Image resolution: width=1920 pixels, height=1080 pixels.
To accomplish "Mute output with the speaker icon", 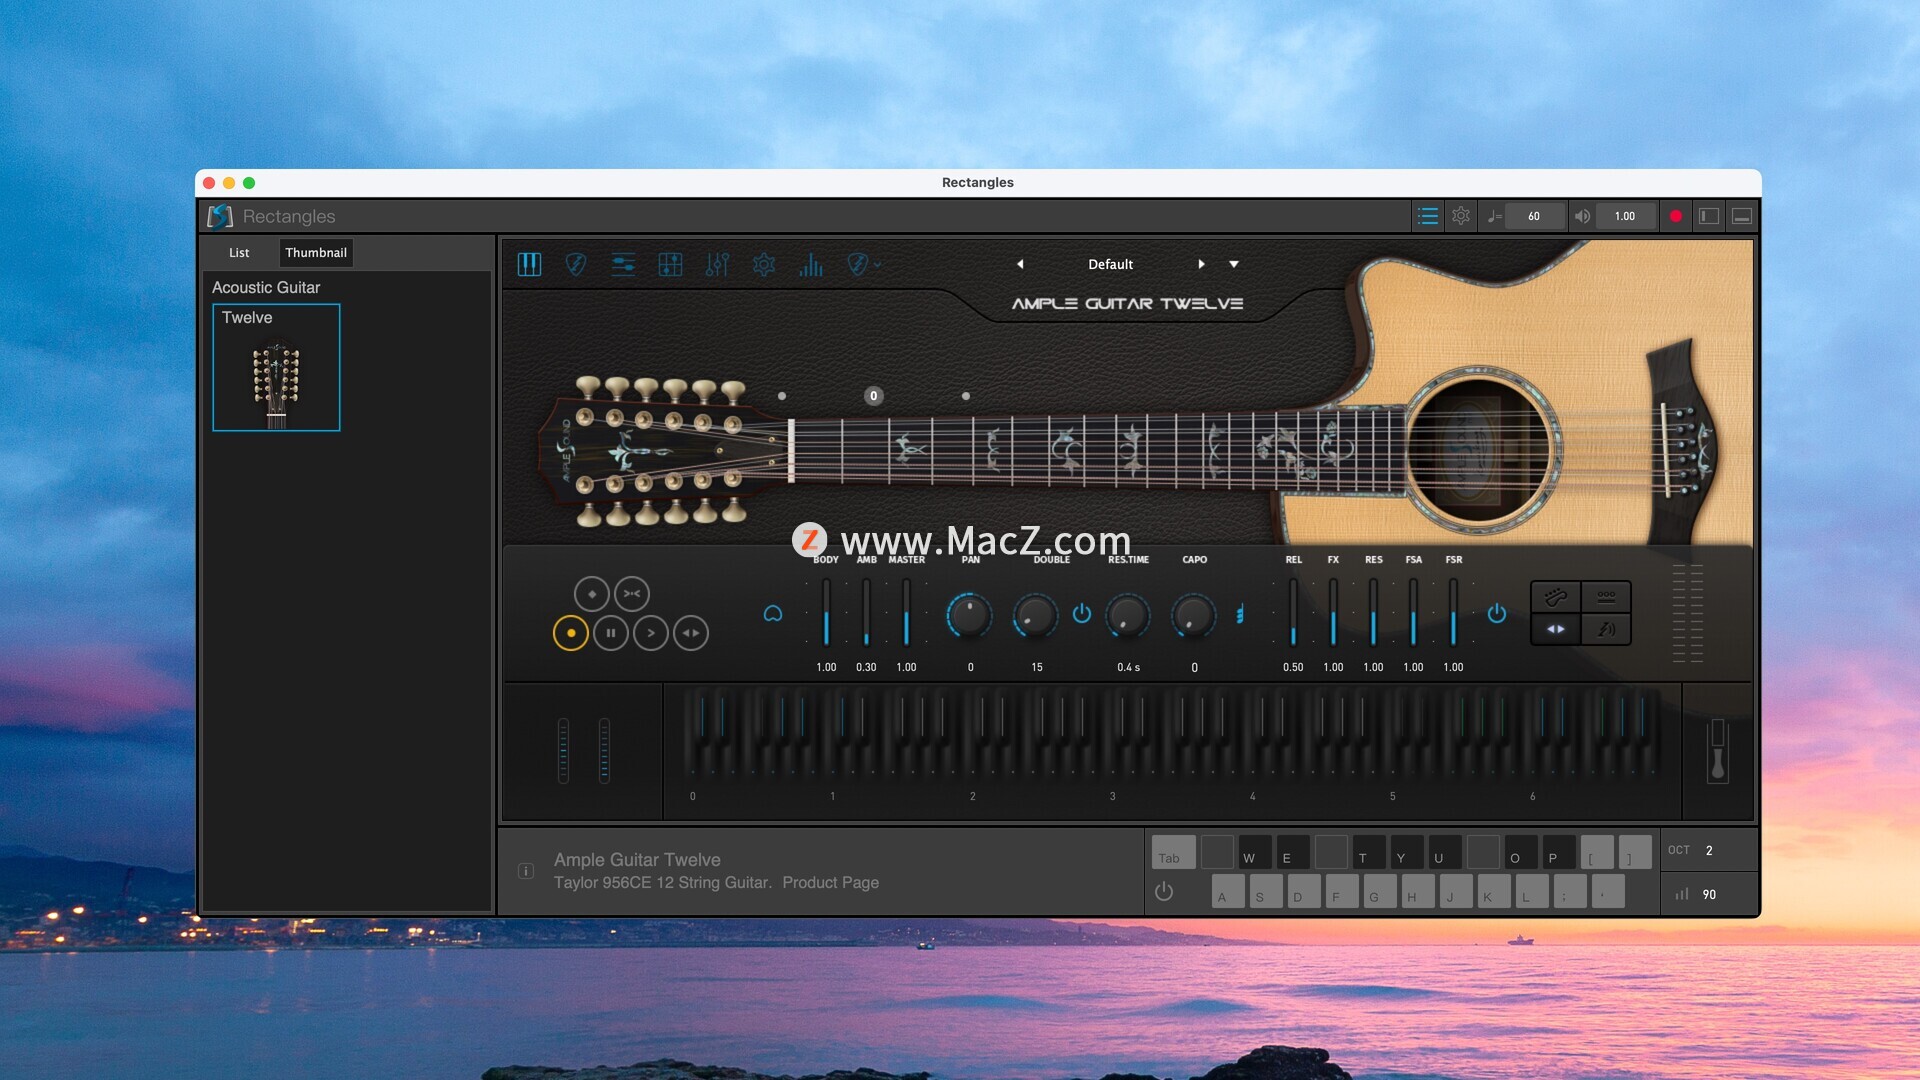I will 1582,216.
